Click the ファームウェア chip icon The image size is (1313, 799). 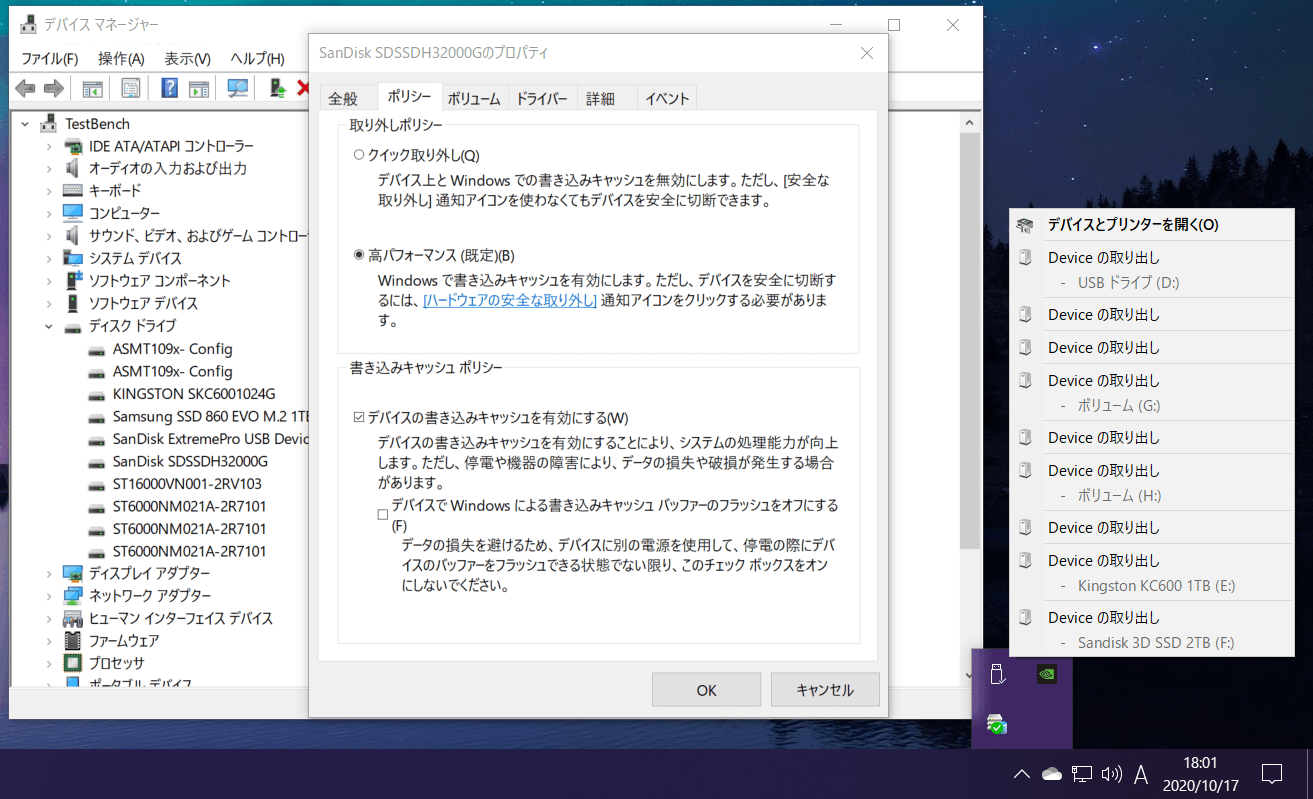73,640
